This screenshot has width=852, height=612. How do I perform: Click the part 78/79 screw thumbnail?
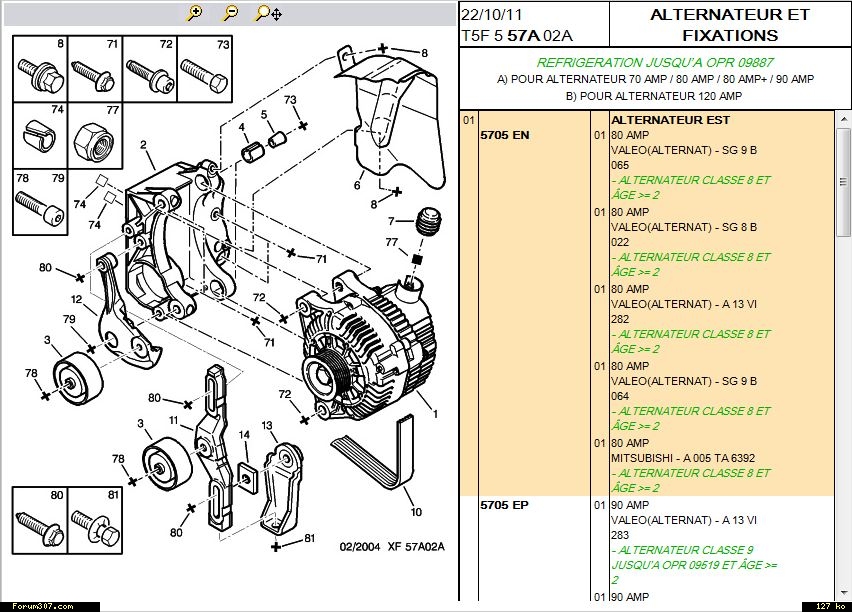pos(40,201)
